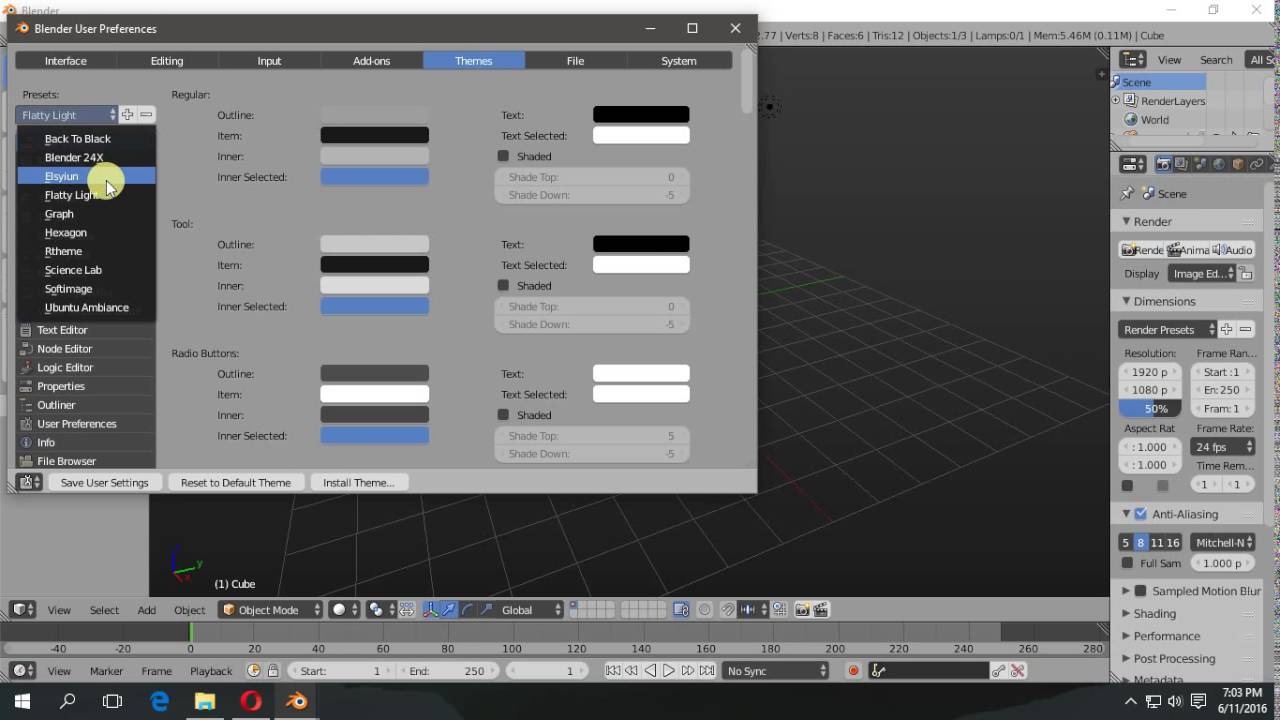Add a render preset with plus icon
This screenshot has width=1280, height=720.
[x=1226, y=329]
